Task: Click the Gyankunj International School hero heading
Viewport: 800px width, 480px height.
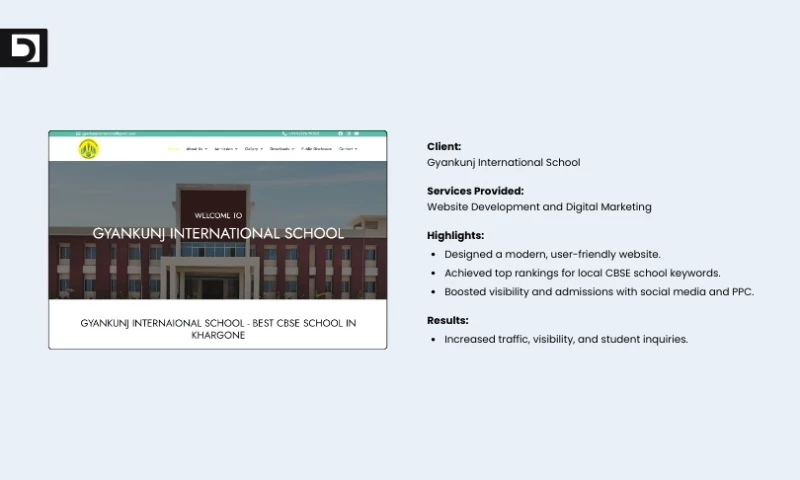Action: pyautogui.click(x=218, y=233)
